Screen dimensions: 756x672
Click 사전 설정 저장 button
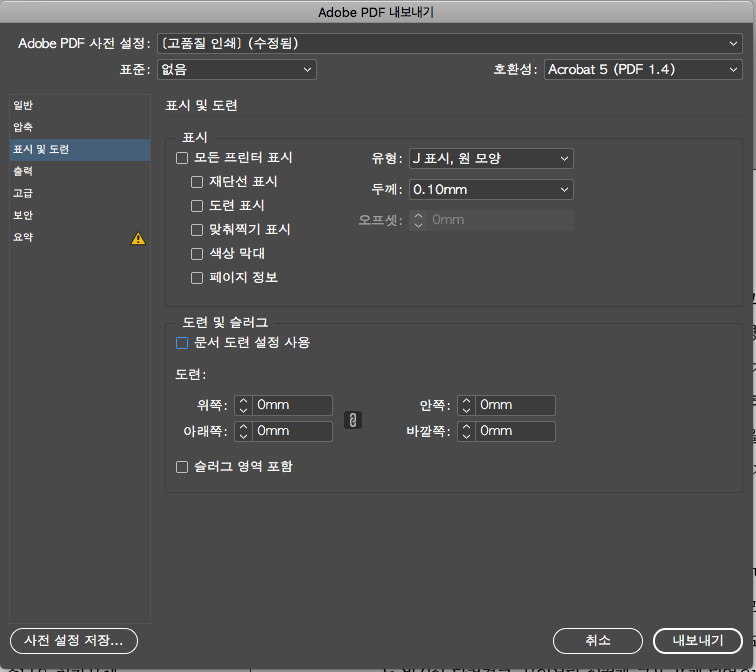coord(74,641)
